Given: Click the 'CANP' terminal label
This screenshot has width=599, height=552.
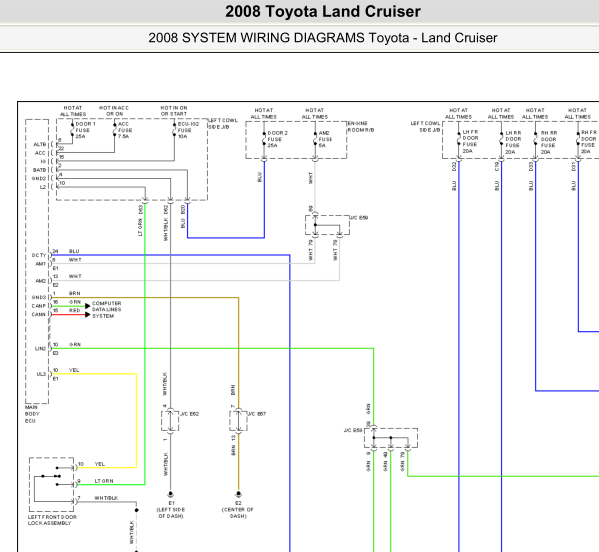Looking at the screenshot, I should 39,306.
